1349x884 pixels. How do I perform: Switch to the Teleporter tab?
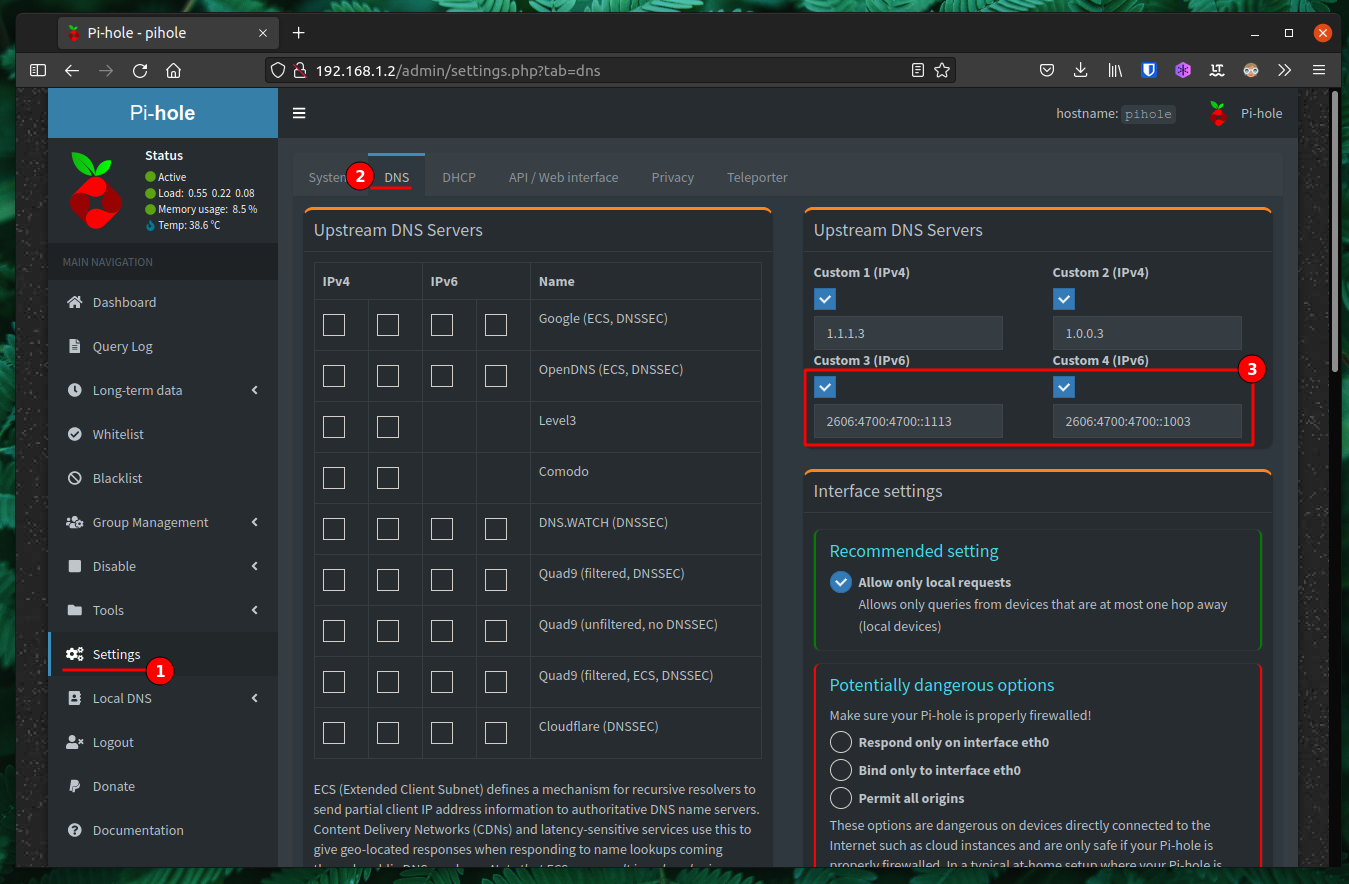coord(757,177)
